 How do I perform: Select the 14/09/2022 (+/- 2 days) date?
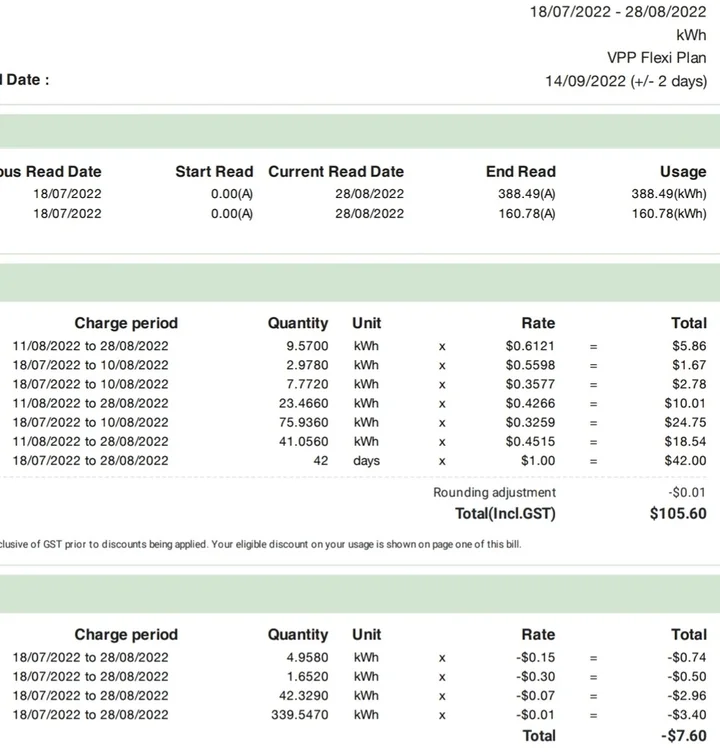[625, 81]
